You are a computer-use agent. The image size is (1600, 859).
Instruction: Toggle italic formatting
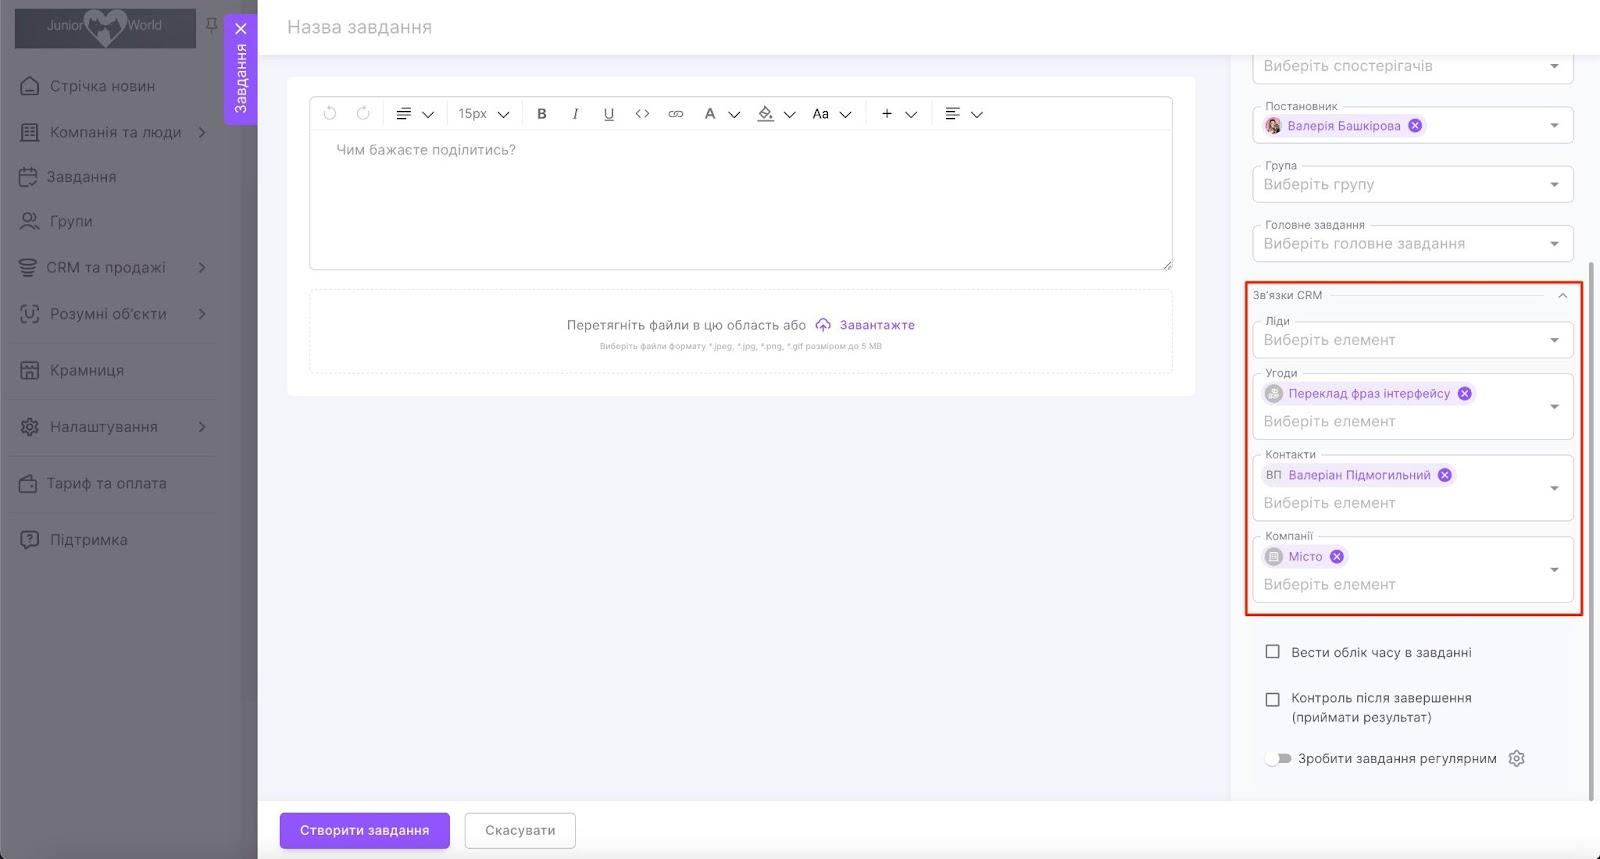click(575, 114)
